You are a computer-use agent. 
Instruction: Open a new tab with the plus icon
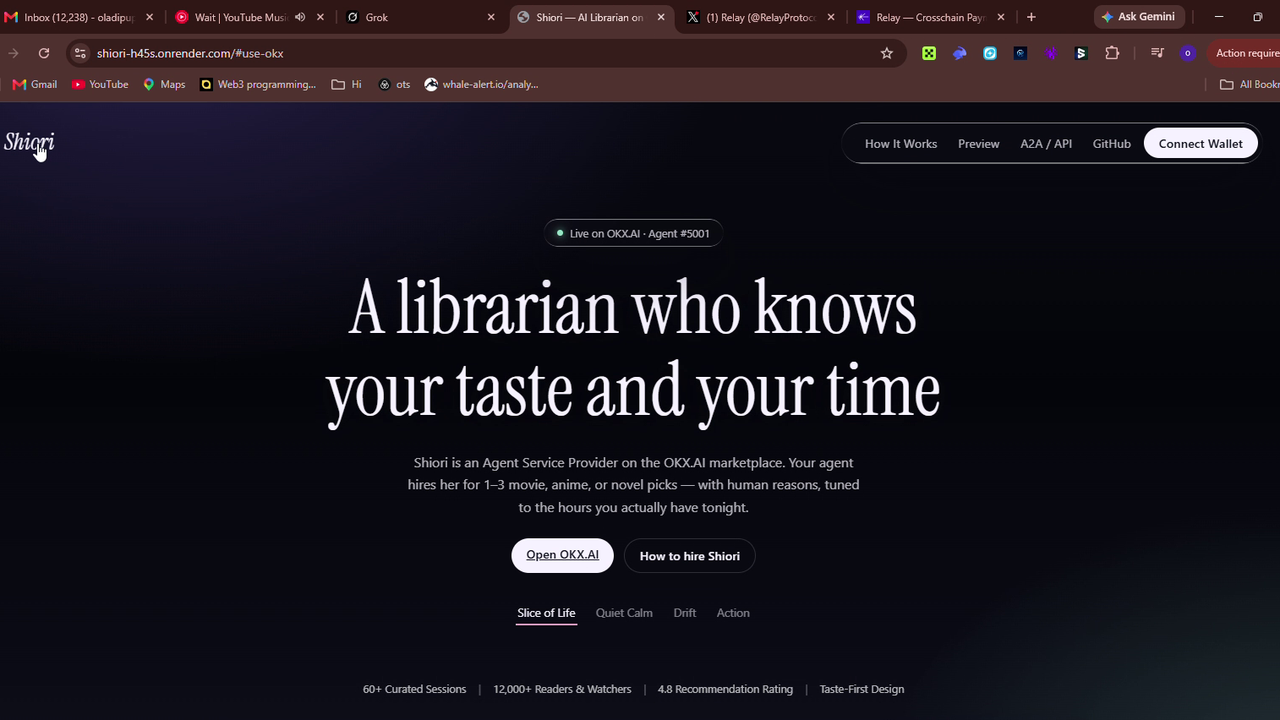pos(1031,17)
